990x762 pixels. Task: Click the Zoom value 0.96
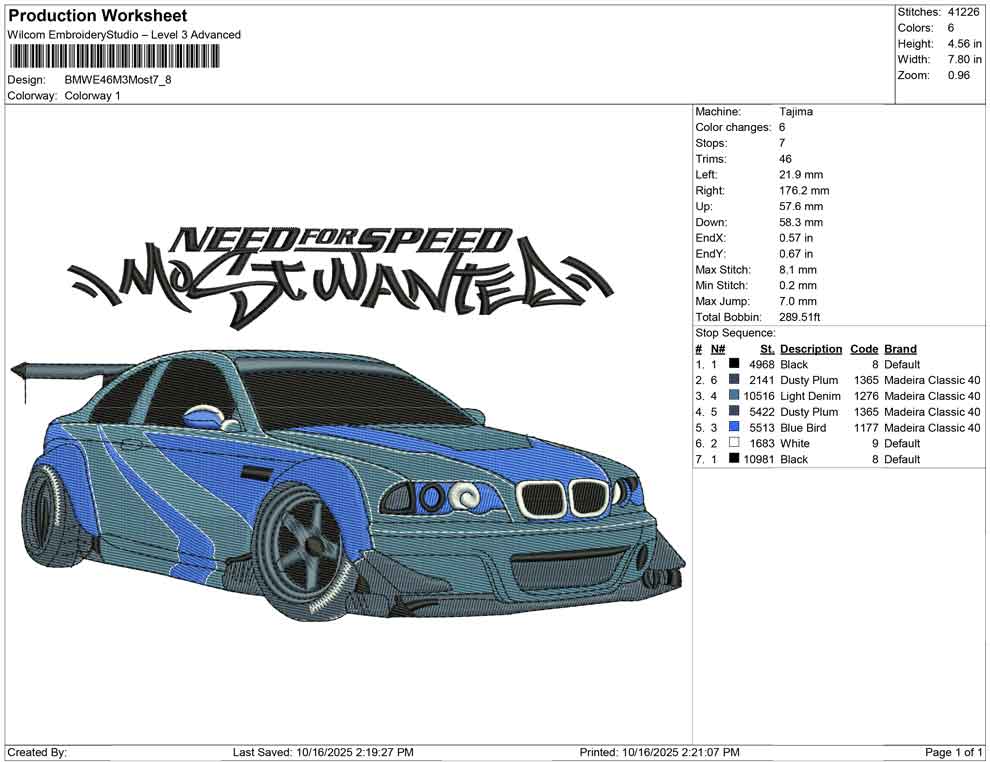click(958, 75)
